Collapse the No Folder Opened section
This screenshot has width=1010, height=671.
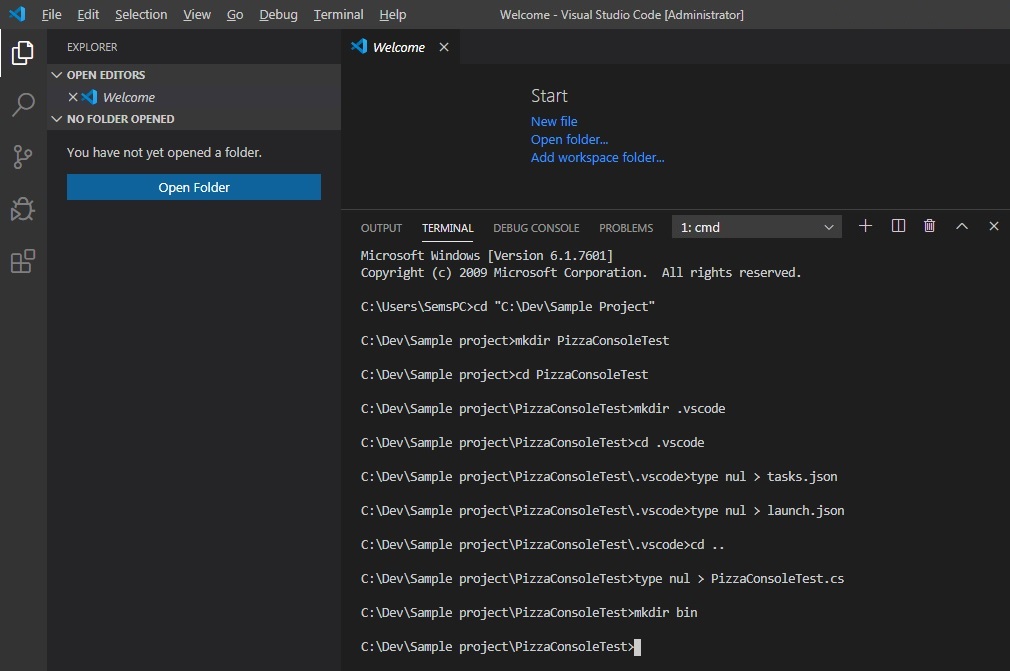[x=57, y=119]
